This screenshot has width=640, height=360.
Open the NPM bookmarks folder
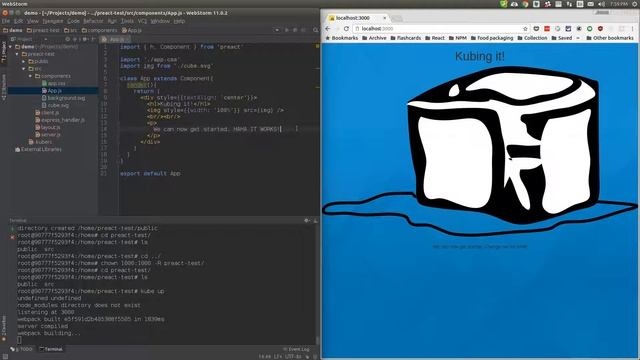(458, 38)
